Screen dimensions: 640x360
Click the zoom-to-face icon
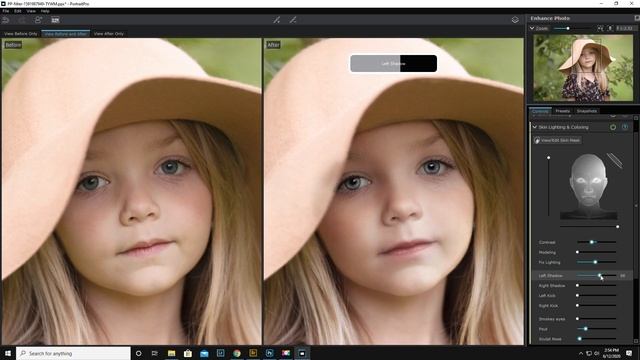[610, 28]
